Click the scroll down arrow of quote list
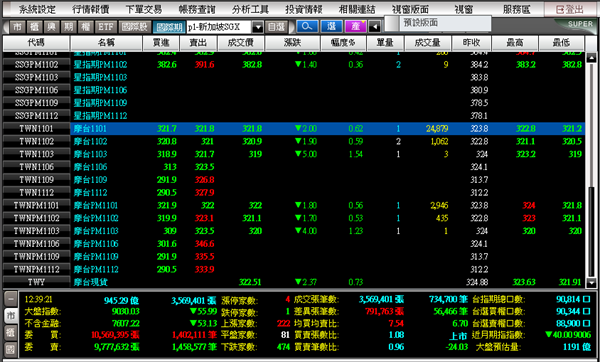Image resolution: width=600 pixels, height=362 pixels. pyautogui.click(x=591, y=283)
